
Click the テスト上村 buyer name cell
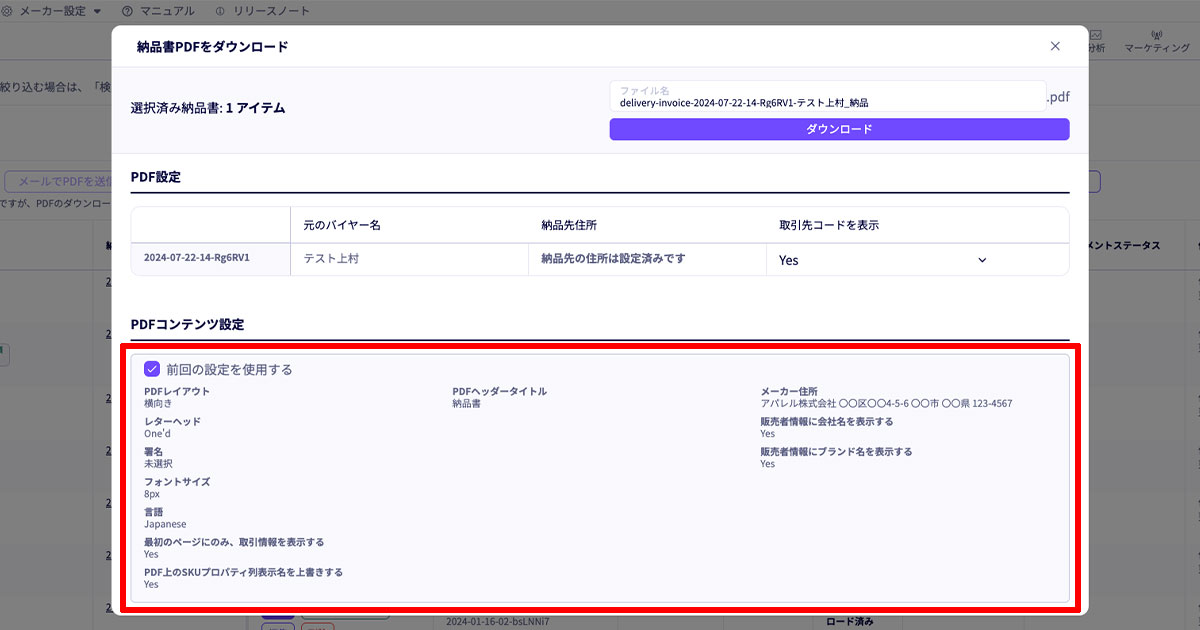(x=409, y=258)
